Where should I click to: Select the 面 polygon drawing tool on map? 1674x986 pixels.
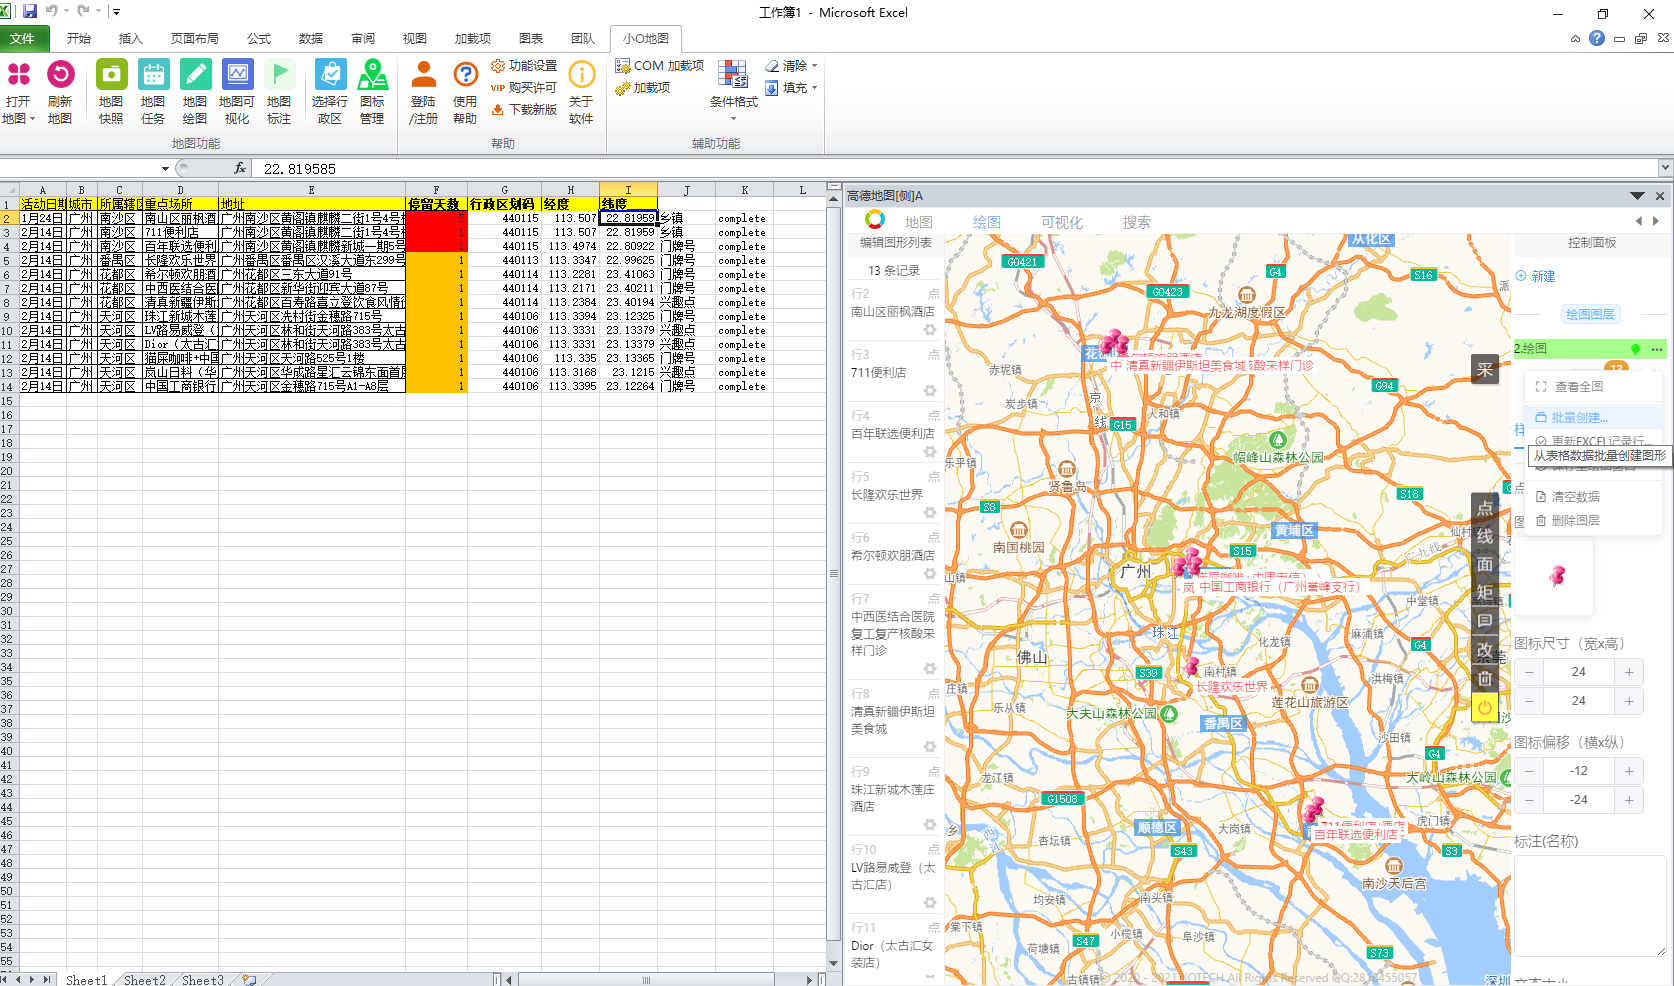(1485, 564)
